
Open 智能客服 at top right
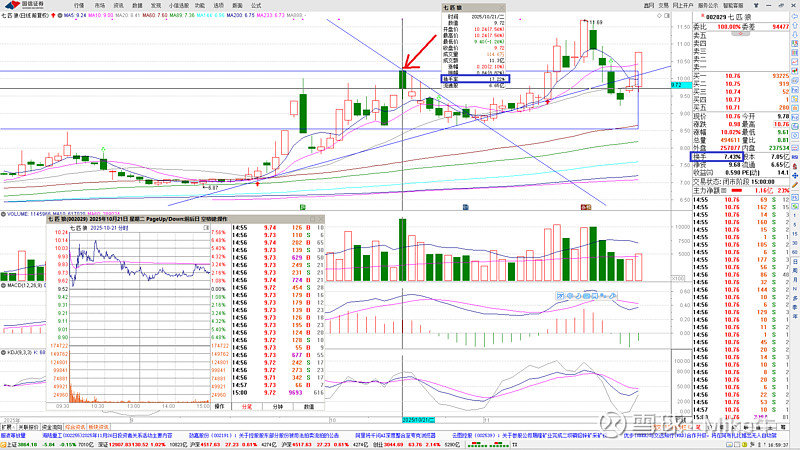[733, 5]
